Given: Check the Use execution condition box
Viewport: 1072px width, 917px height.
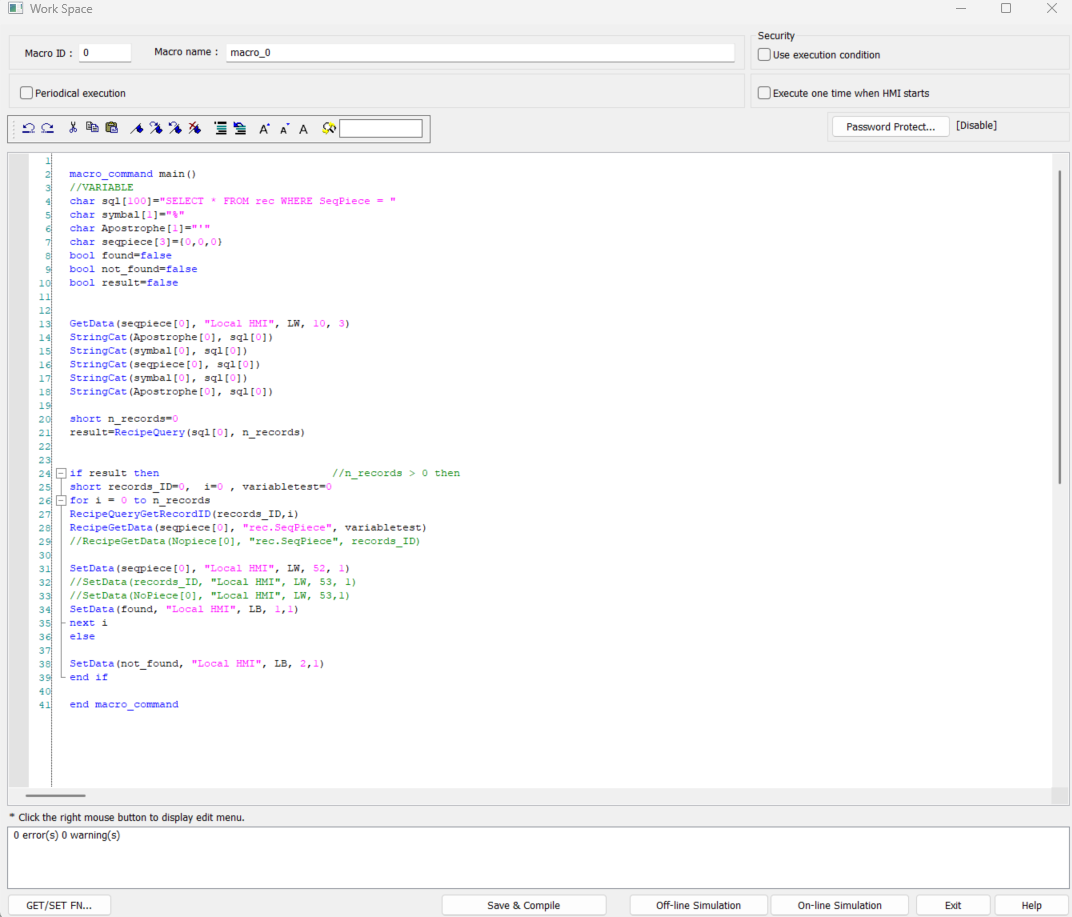Looking at the screenshot, I should [x=765, y=55].
